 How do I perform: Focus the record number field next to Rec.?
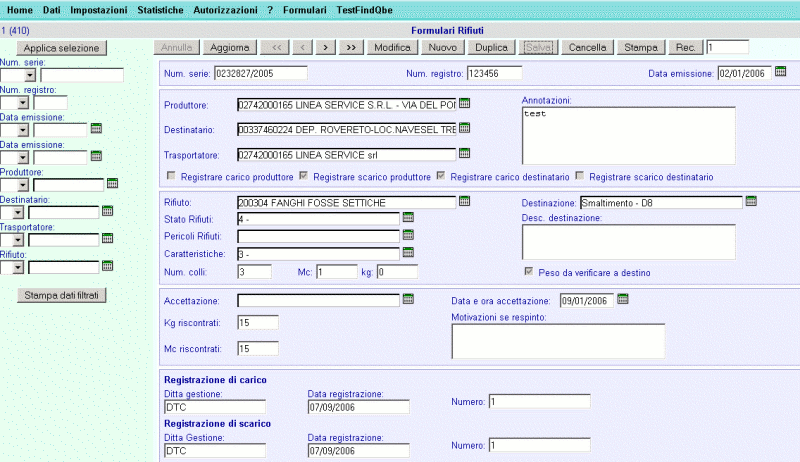click(728, 47)
